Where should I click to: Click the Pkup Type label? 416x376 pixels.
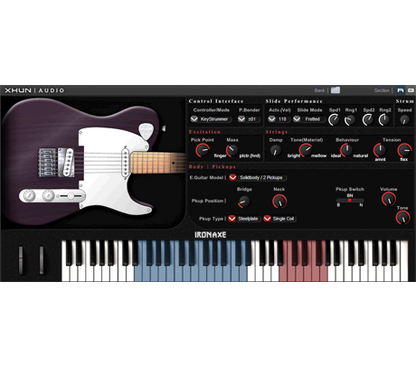211,219
